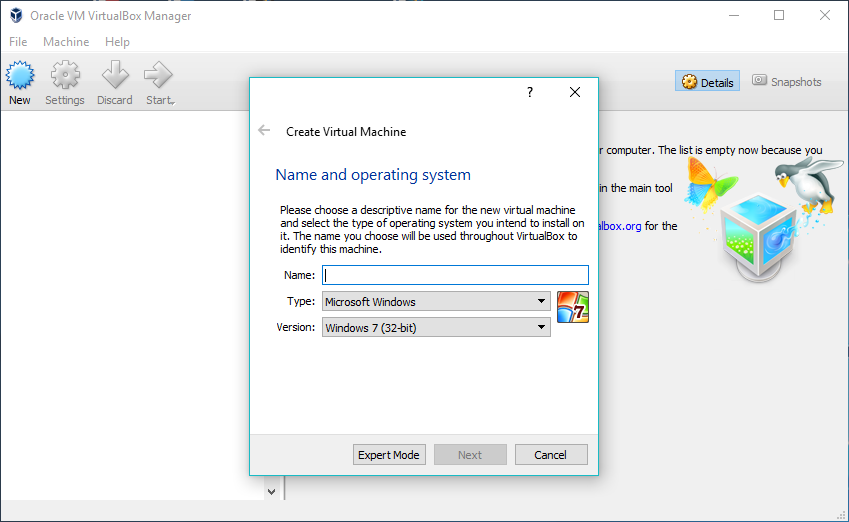Open the Machine menu
The image size is (849, 522).
click(66, 42)
